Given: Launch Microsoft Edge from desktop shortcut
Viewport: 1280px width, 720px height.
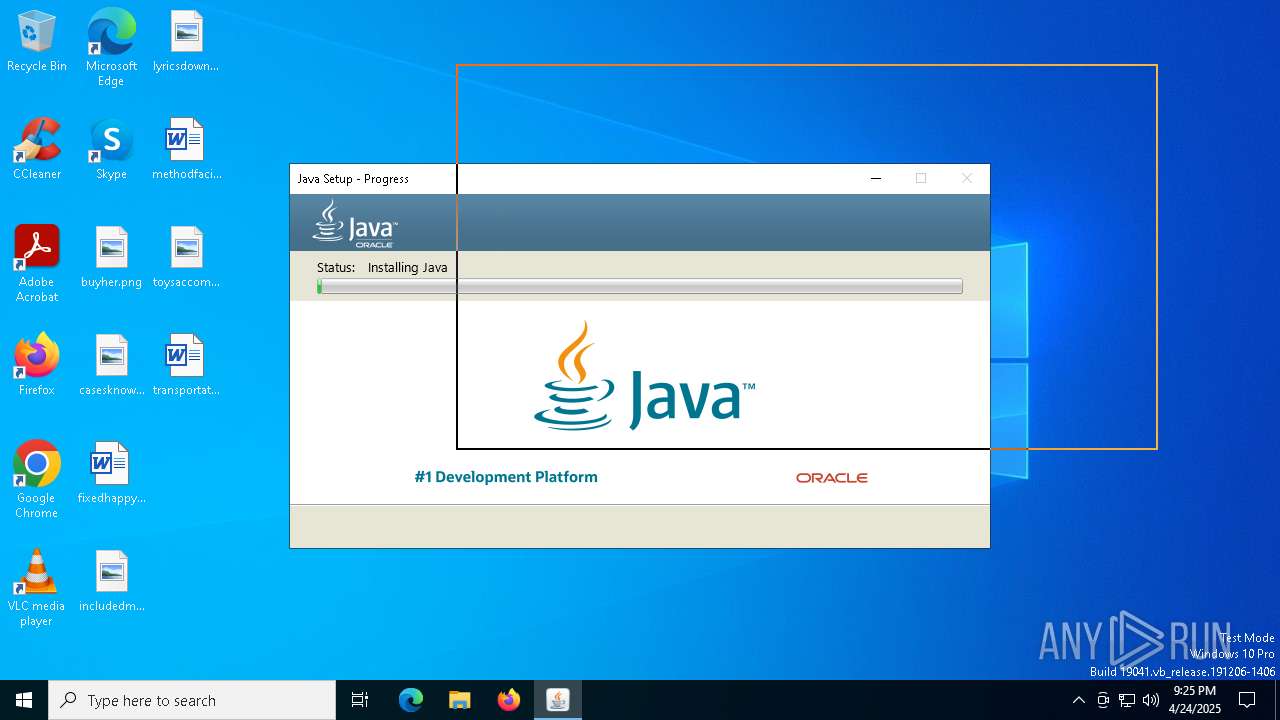Looking at the screenshot, I should (x=111, y=48).
